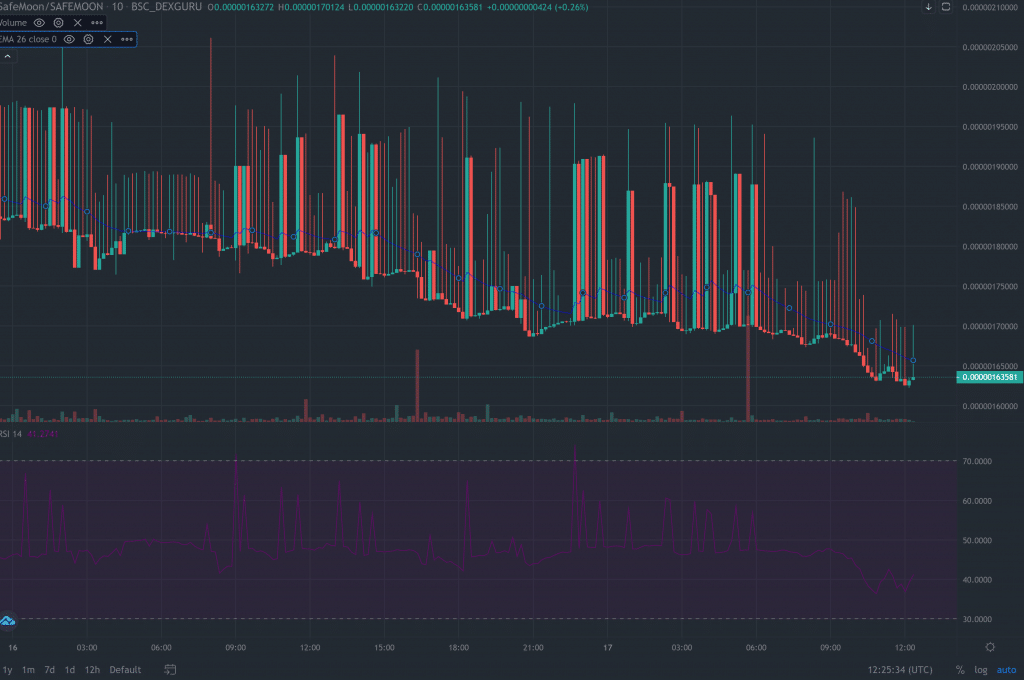Open more options for EMA 26 indicator

(x=127, y=39)
